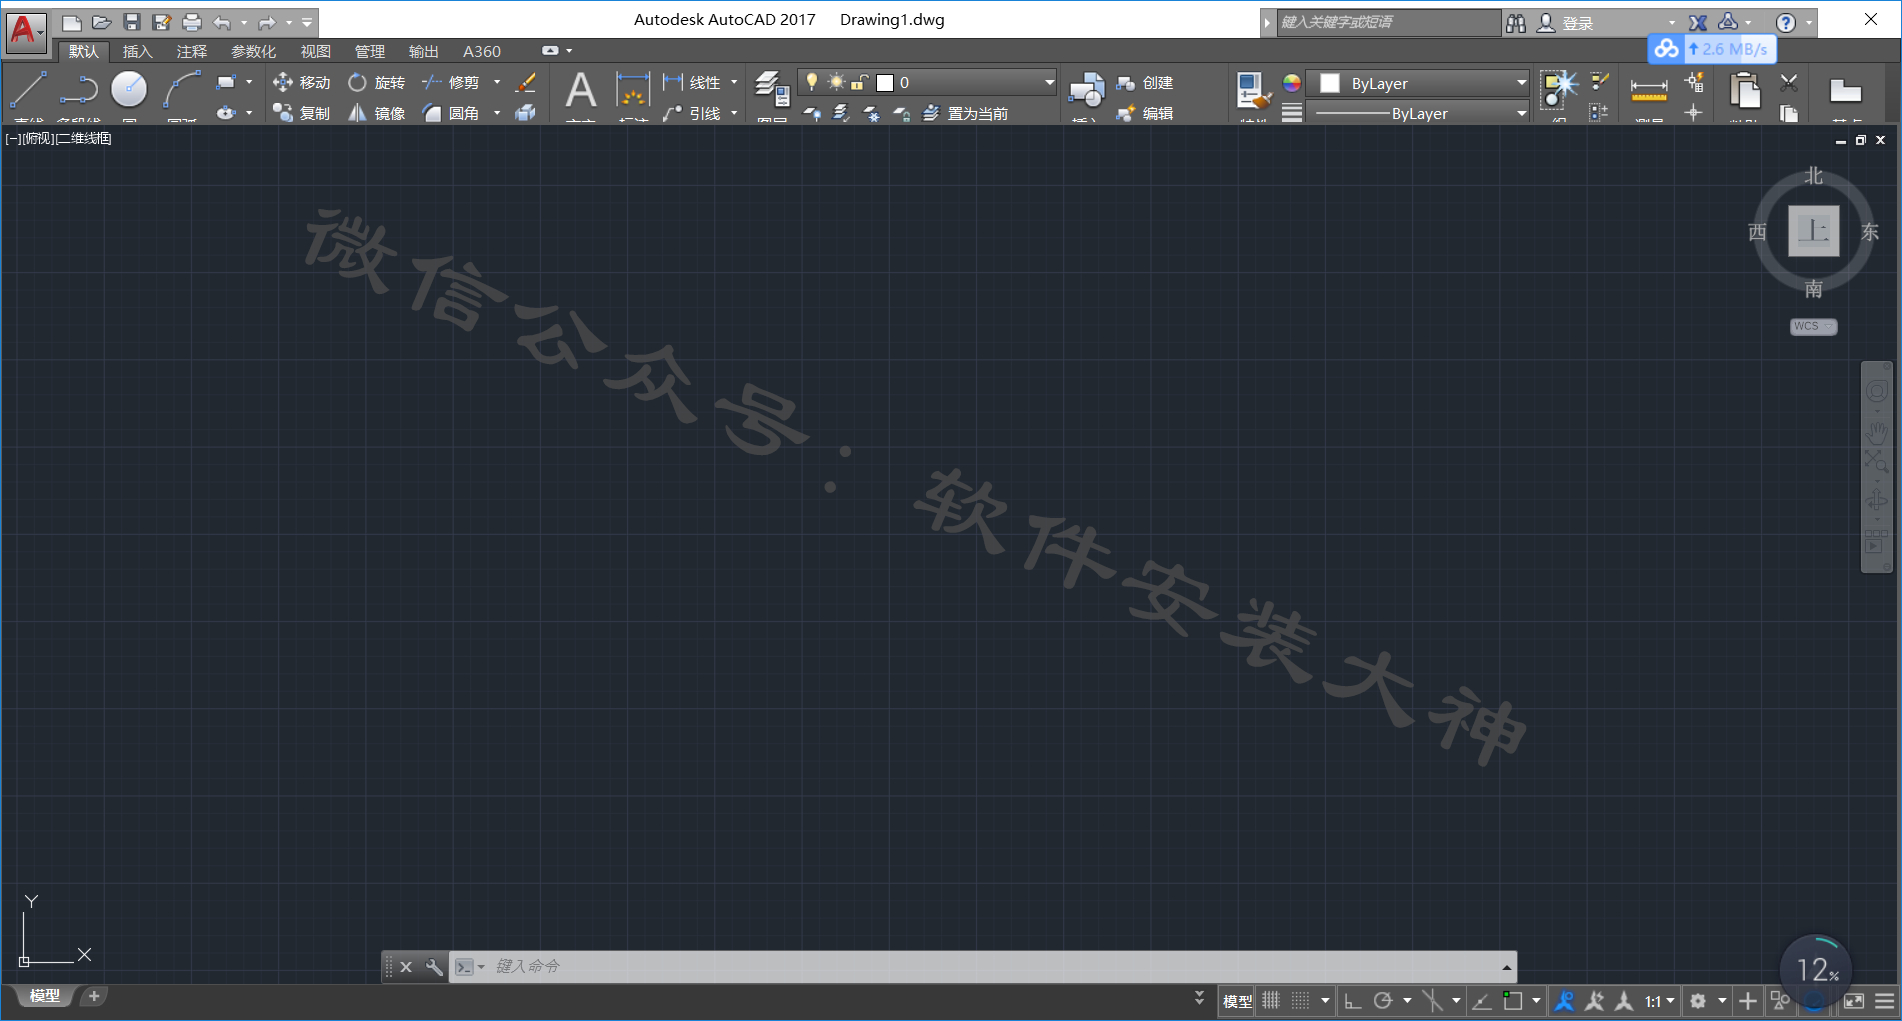Click the 移动 (Move) tool
Screen dimensions: 1902x1021
(x=302, y=82)
